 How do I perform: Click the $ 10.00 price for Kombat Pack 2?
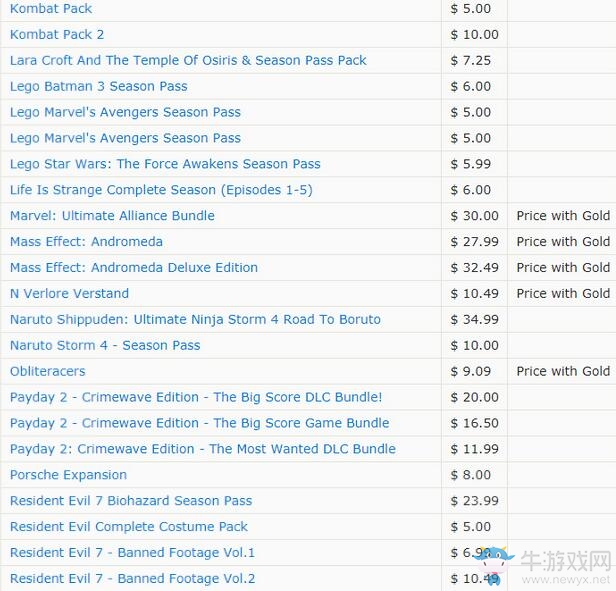(475, 35)
